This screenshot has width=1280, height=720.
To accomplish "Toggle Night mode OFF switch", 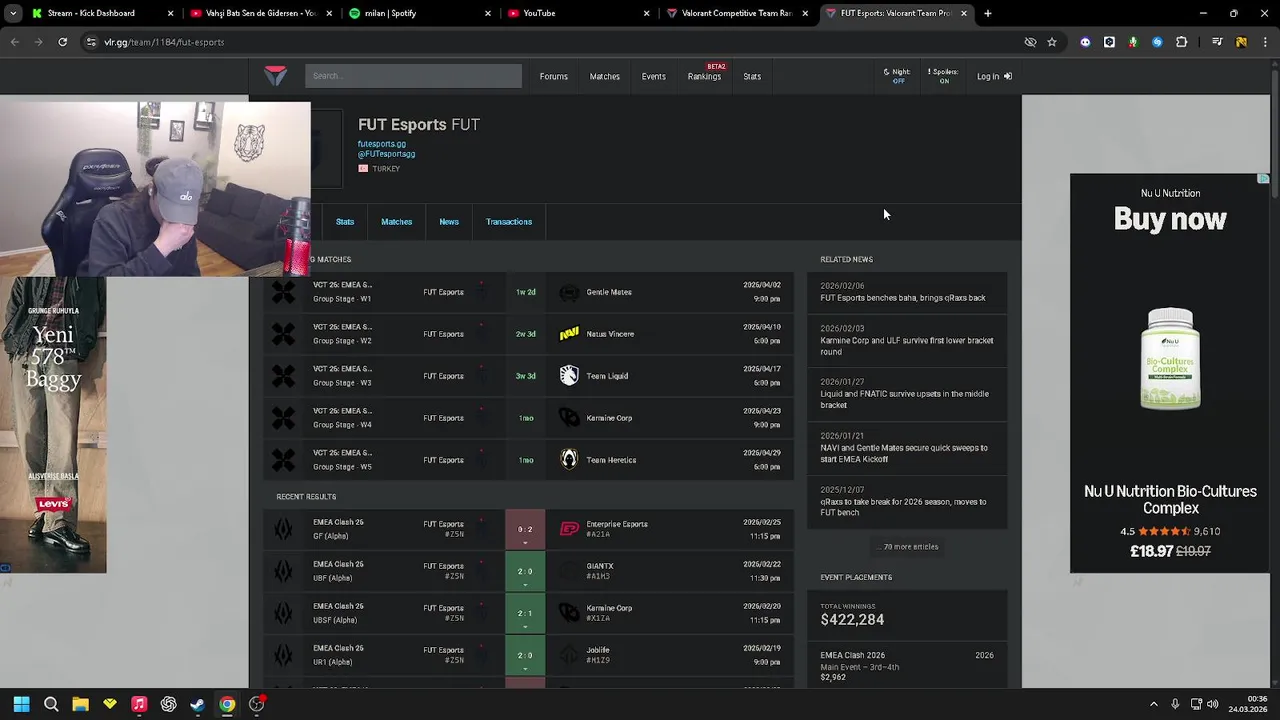I will [897, 76].
